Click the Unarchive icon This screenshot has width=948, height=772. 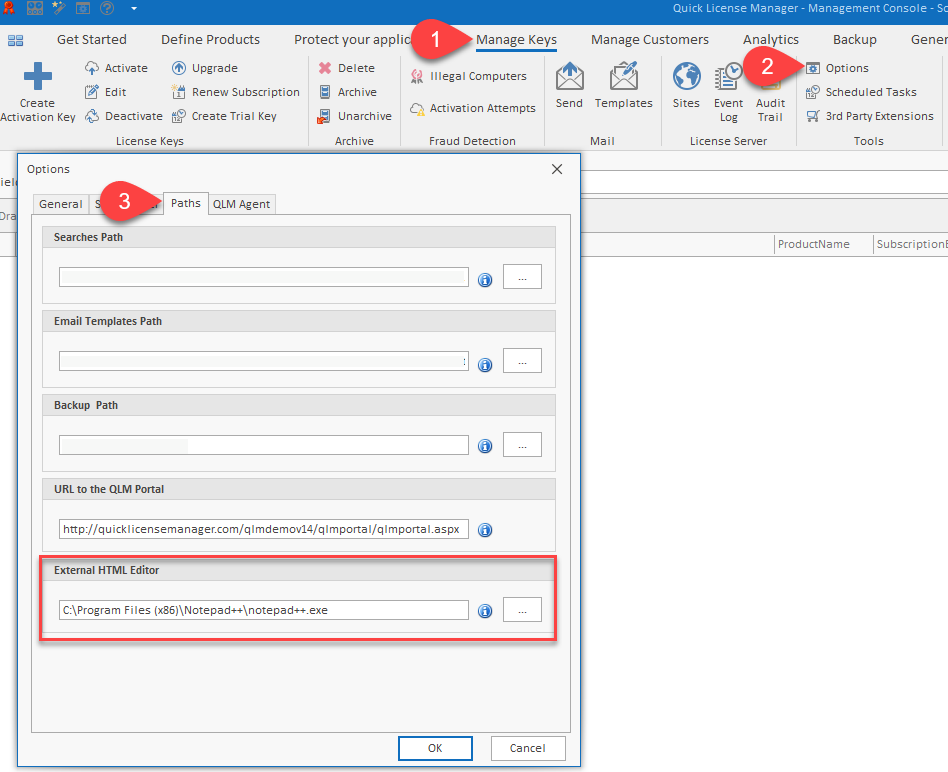coord(324,116)
